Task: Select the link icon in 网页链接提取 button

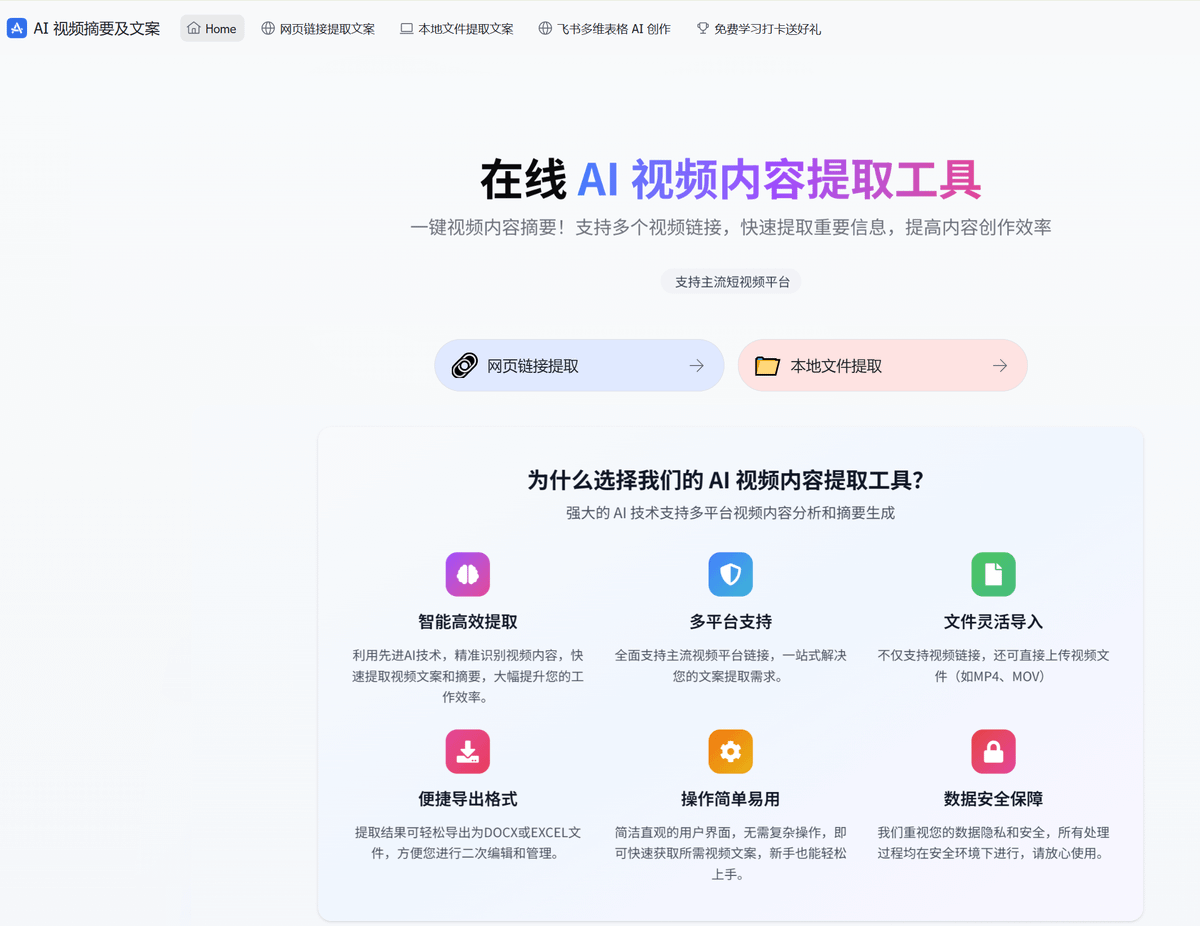Action: [x=463, y=365]
